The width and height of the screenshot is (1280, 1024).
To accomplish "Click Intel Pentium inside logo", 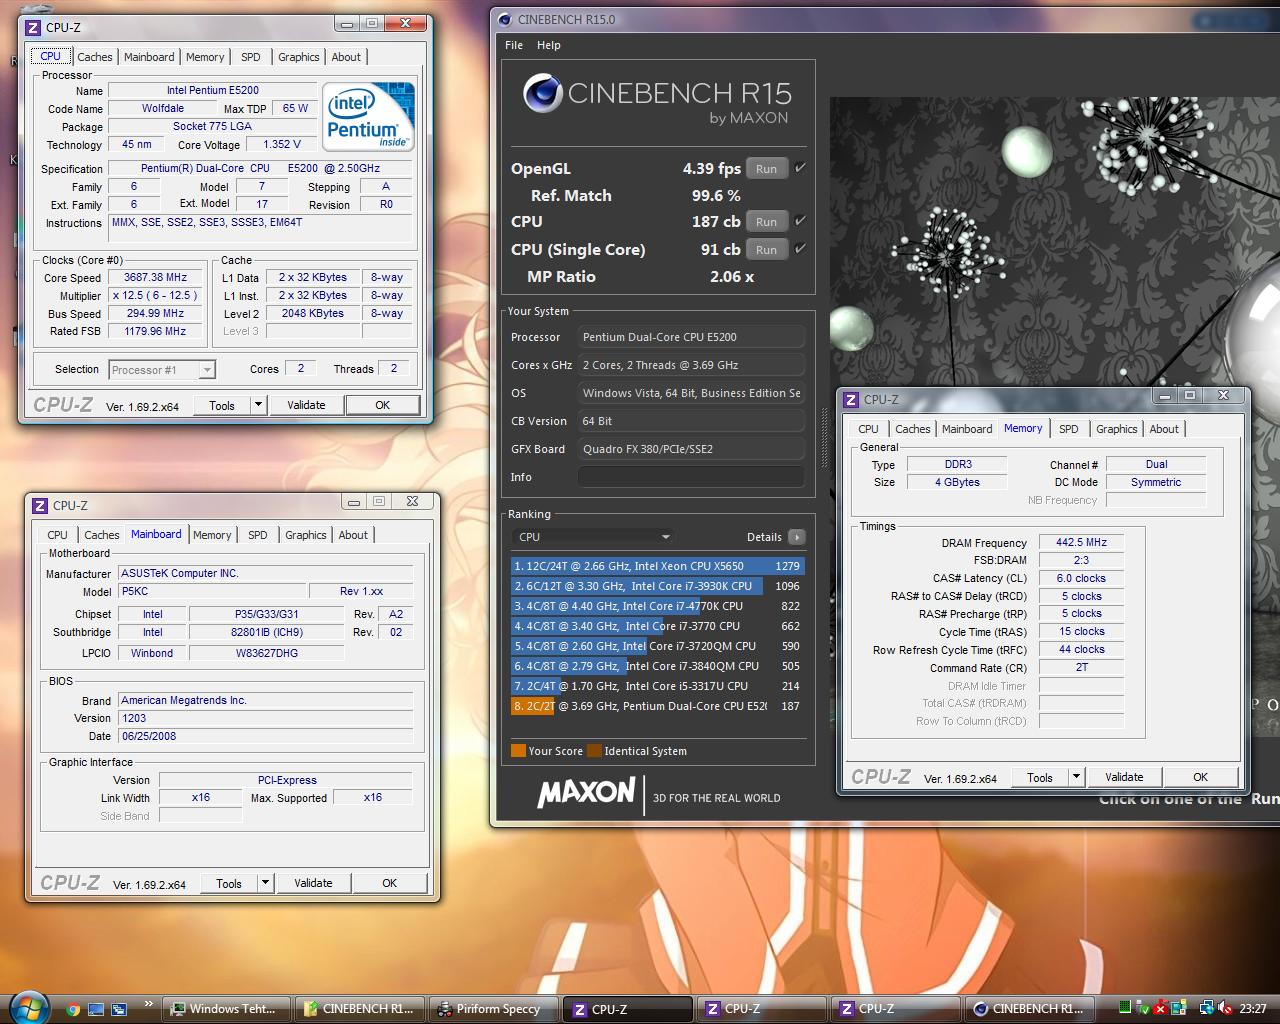I will coord(366,116).
